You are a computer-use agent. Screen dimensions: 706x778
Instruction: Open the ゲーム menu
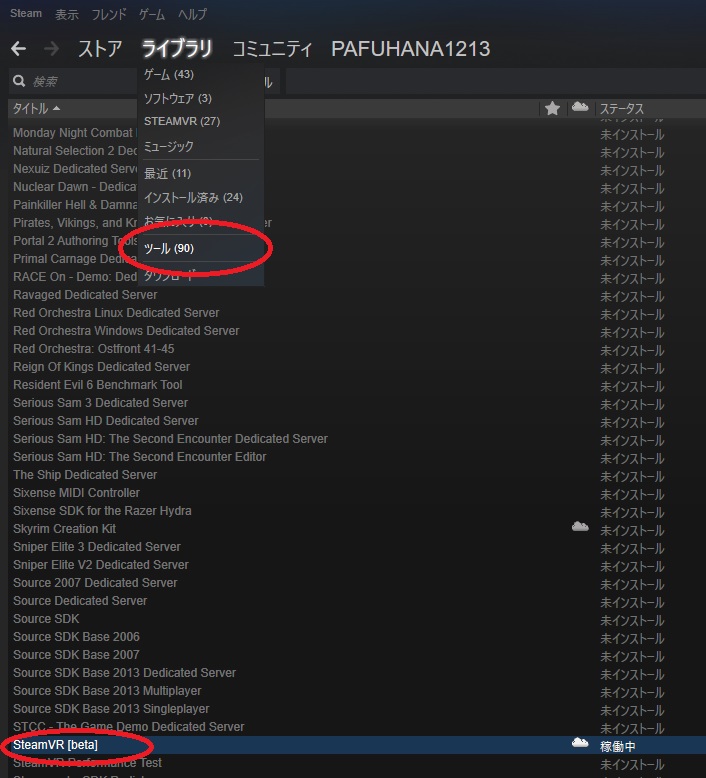pos(151,14)
